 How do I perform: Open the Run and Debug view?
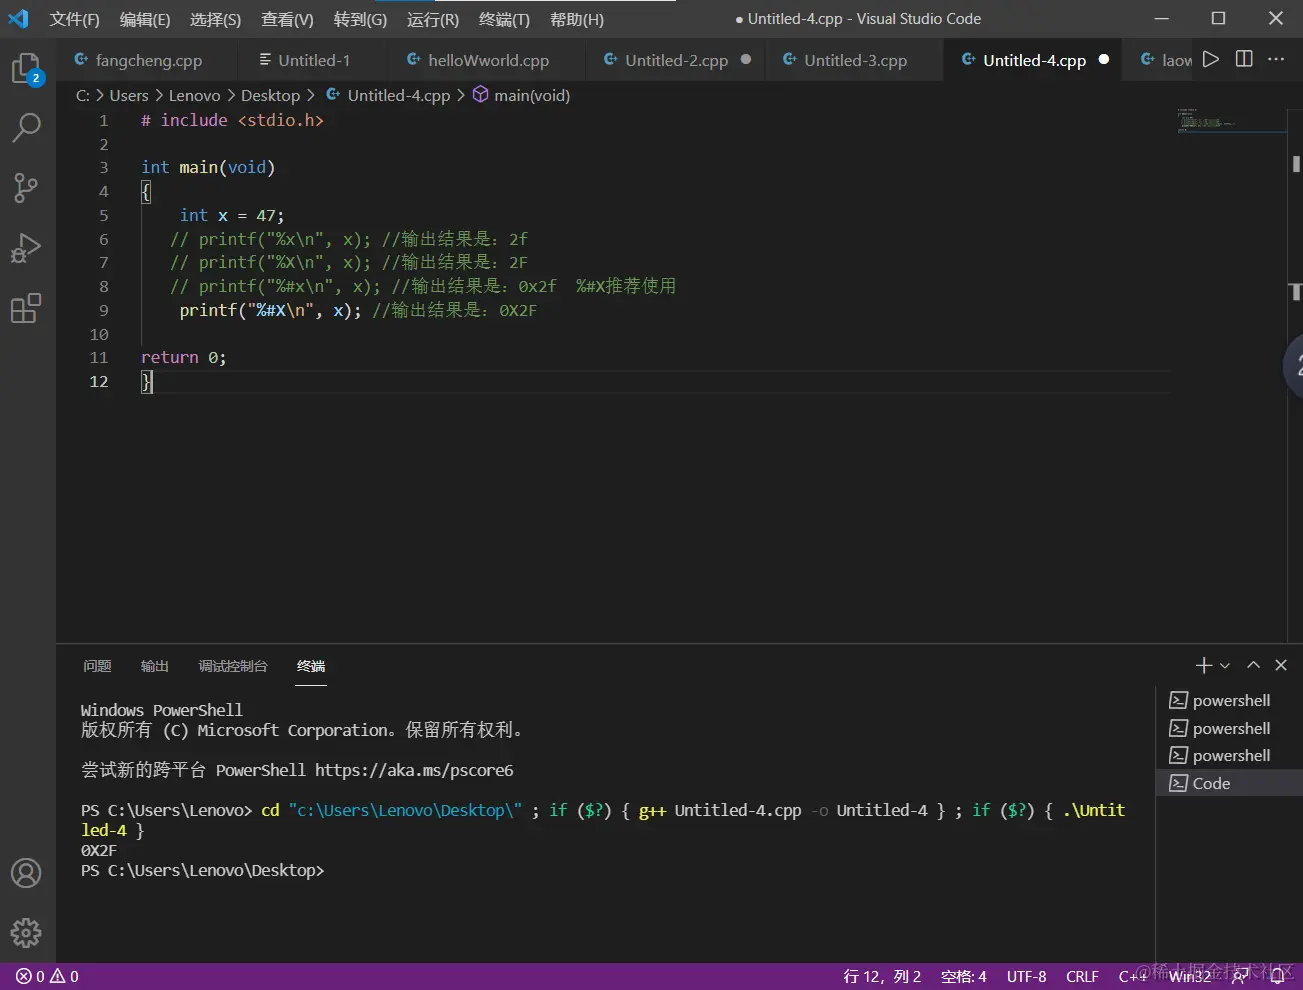26,248
